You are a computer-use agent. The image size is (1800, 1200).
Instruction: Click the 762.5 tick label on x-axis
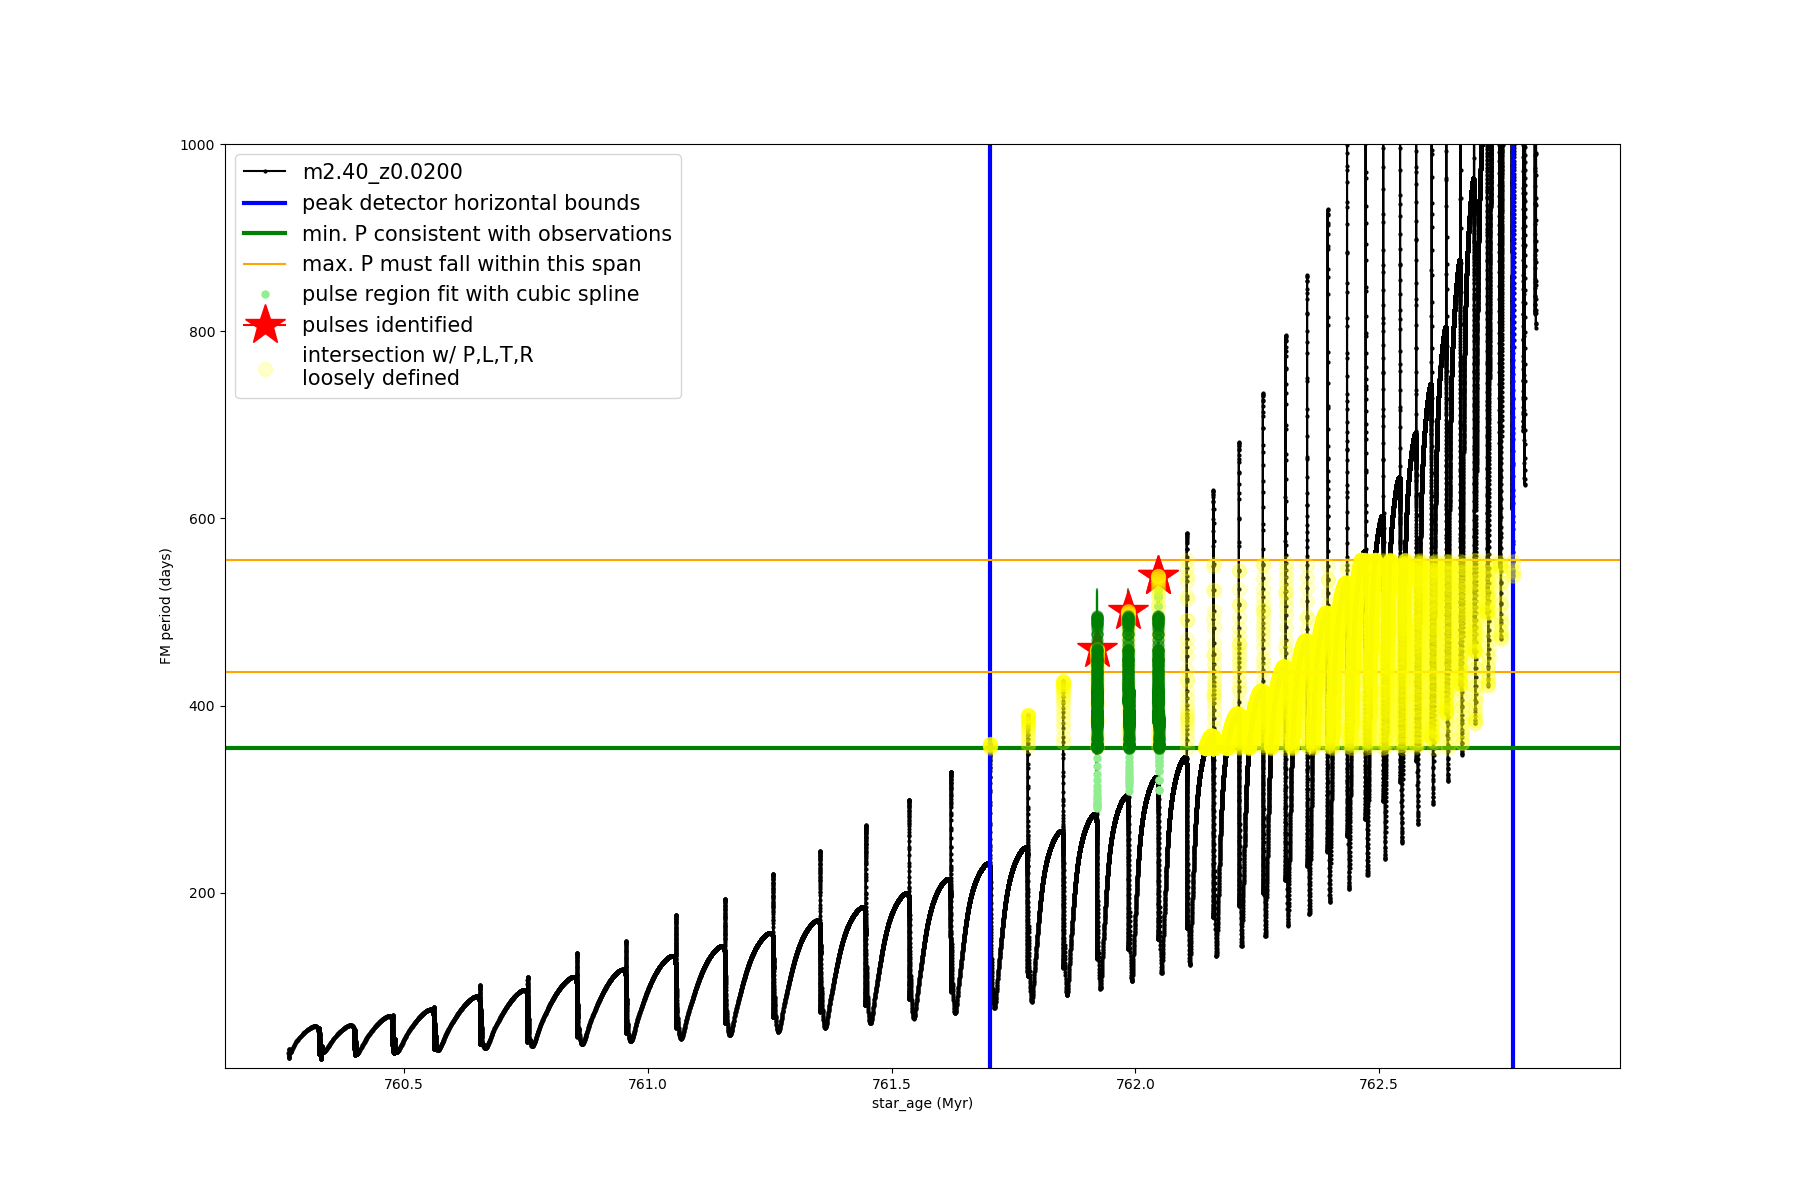[x=1378, y=1084]
